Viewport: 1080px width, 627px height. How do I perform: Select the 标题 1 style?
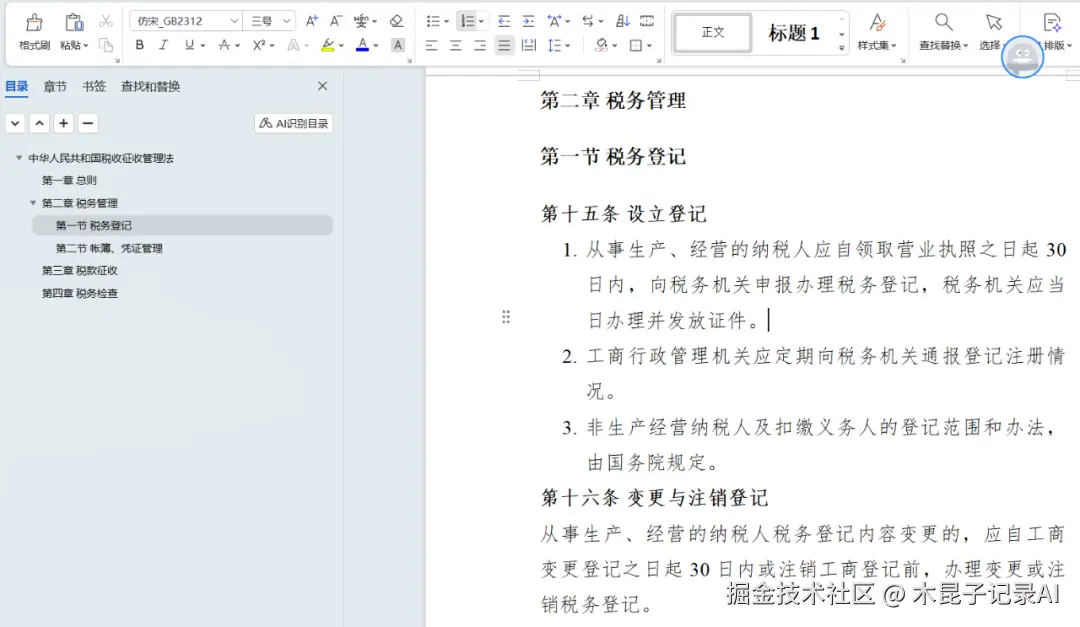pyautogui.click(x=793, y=32)
